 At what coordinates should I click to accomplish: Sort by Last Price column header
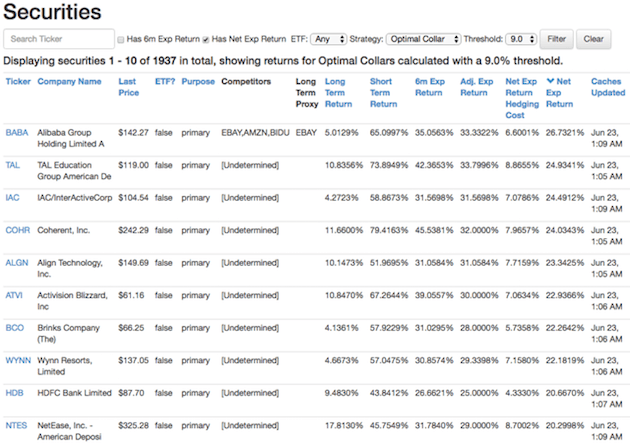pyautogui.click(x=128, y=87)
